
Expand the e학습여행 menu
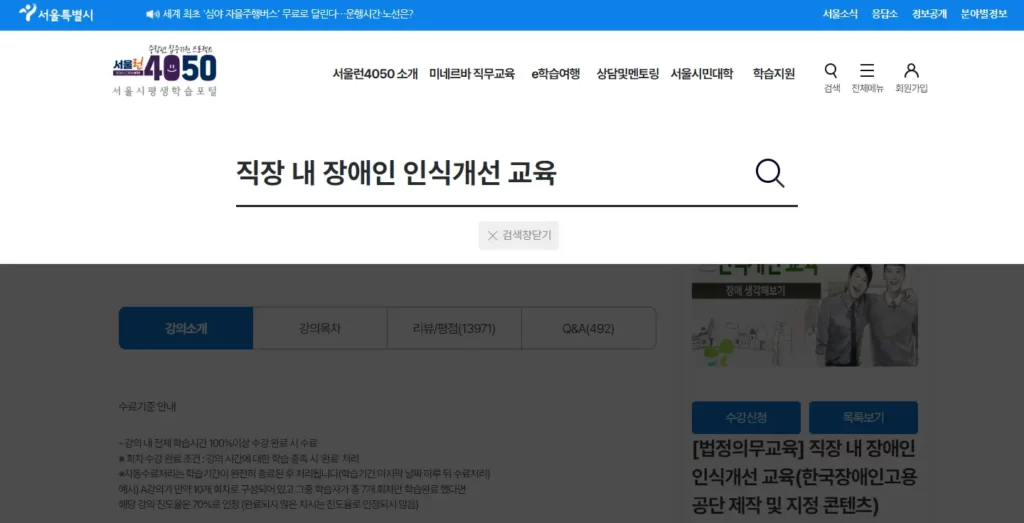tap(555, 74)
